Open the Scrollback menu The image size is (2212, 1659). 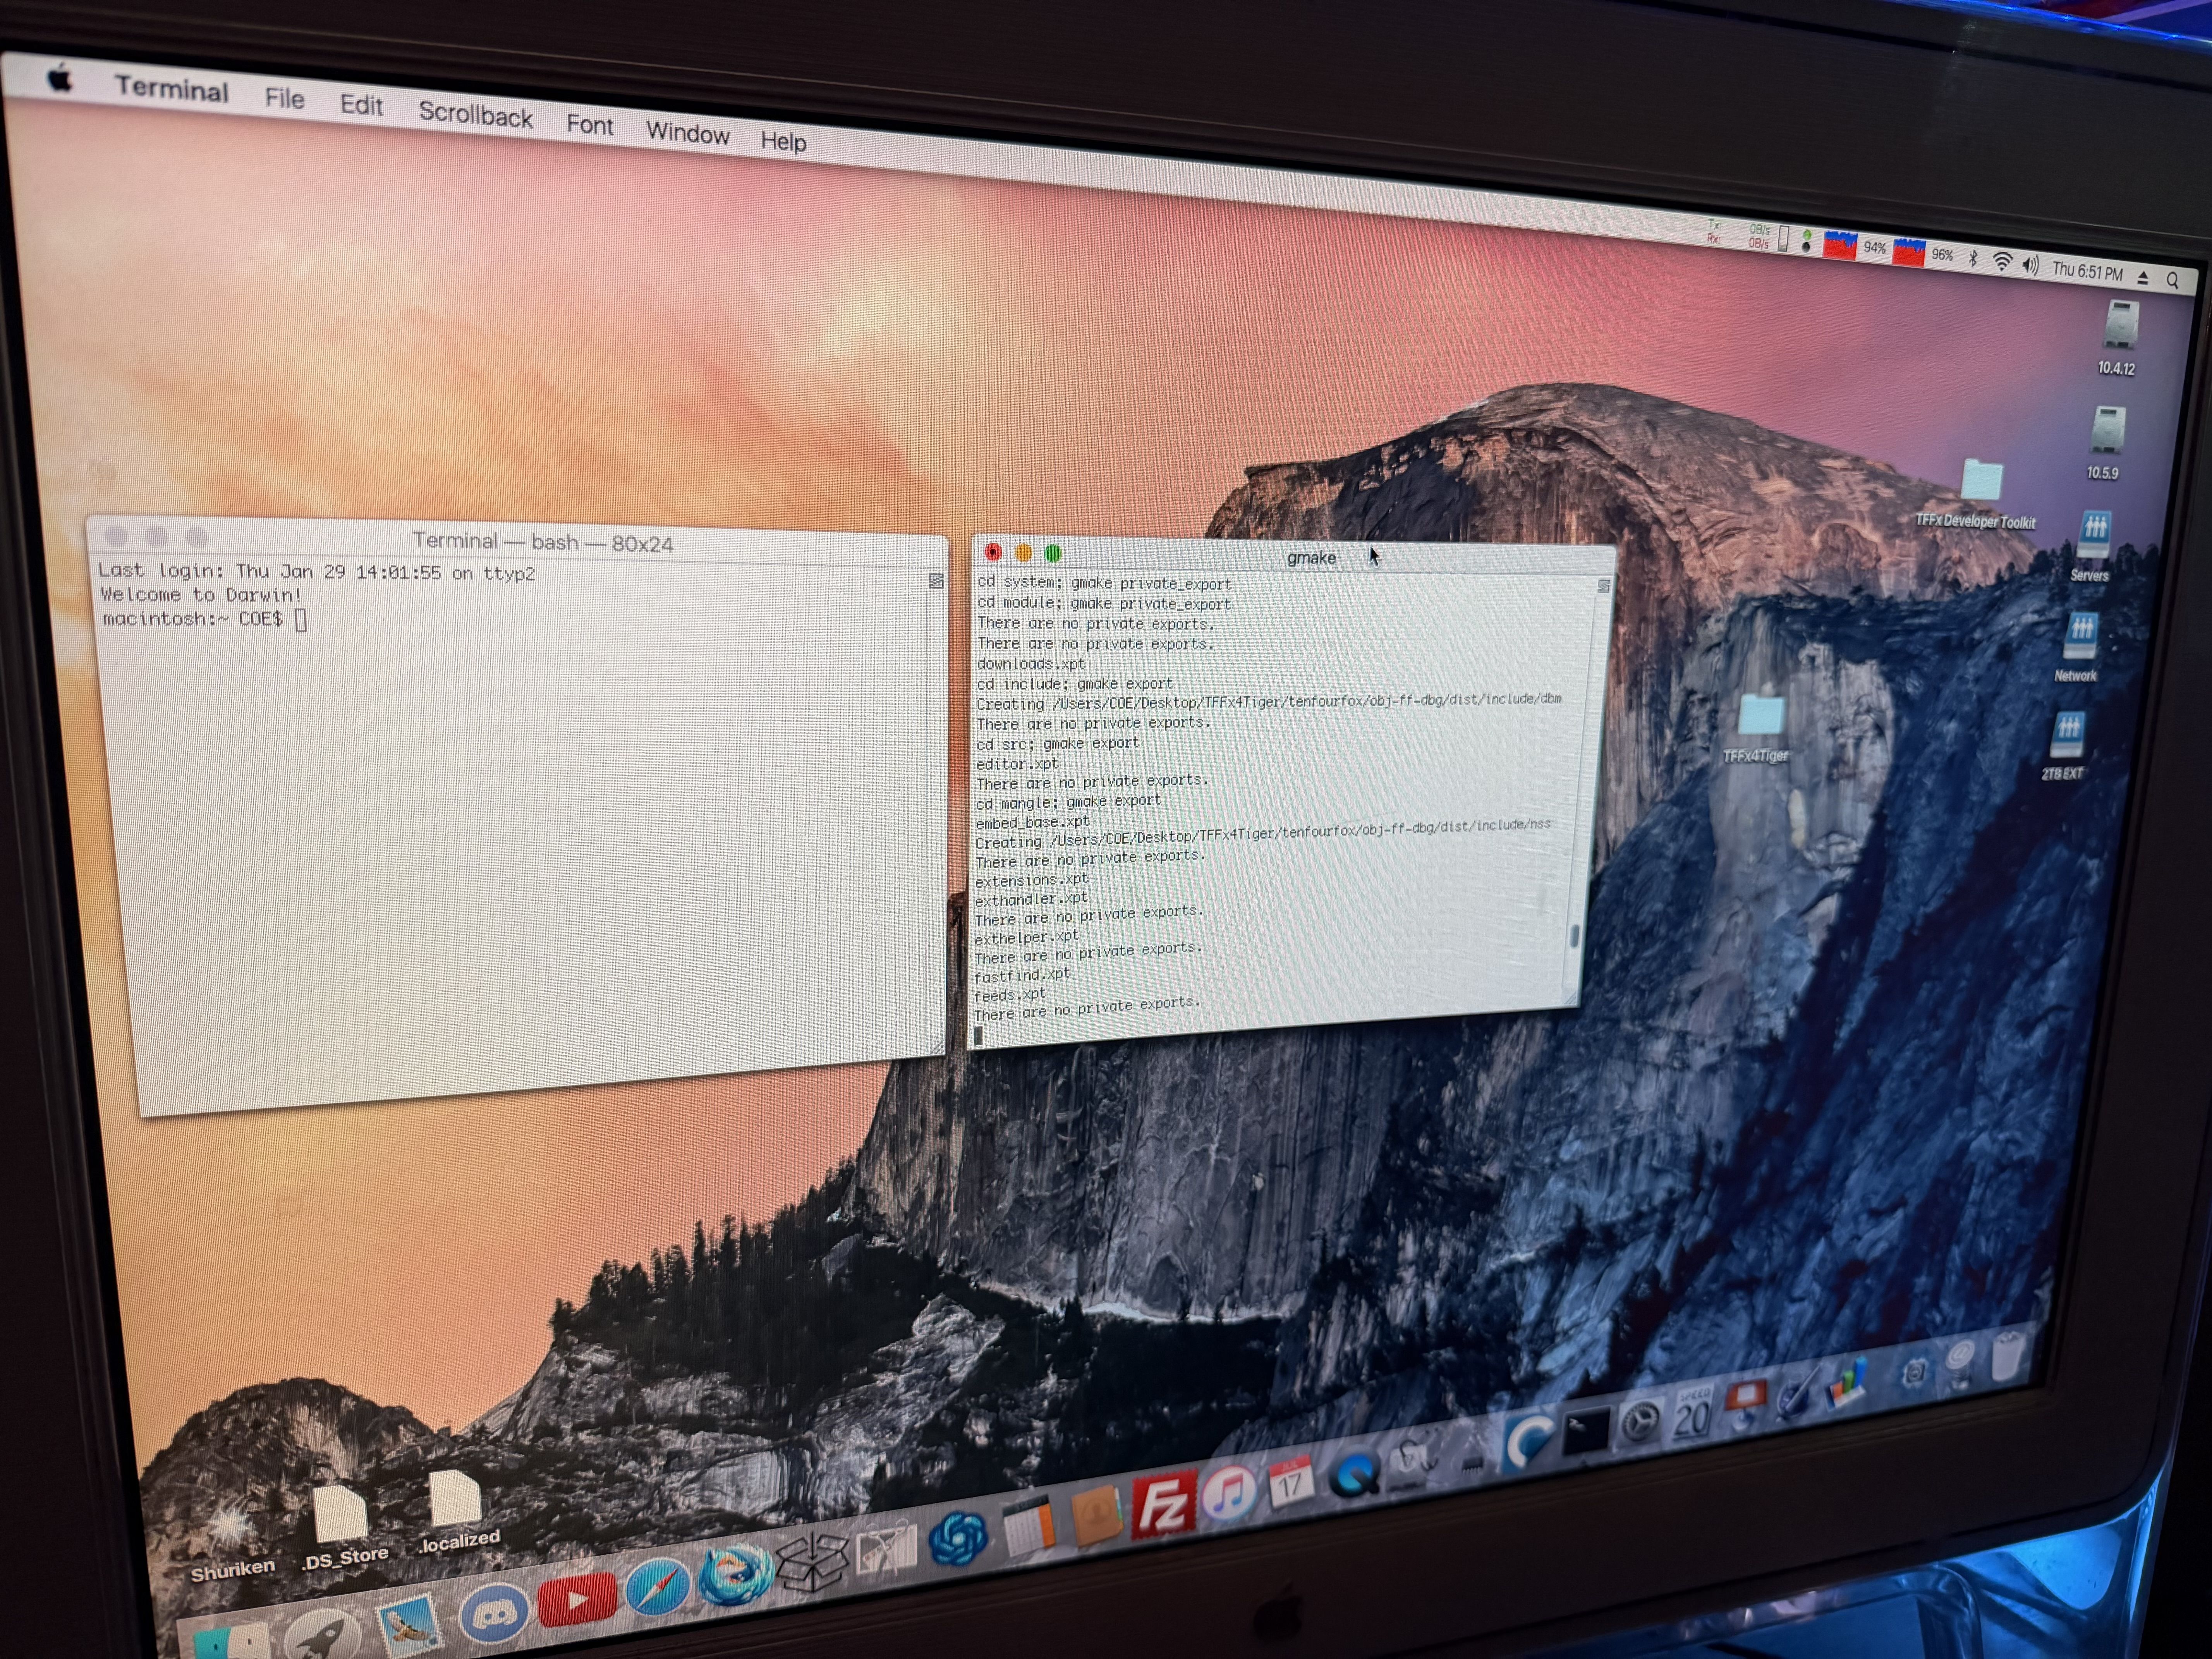click(x=475, y=115)
